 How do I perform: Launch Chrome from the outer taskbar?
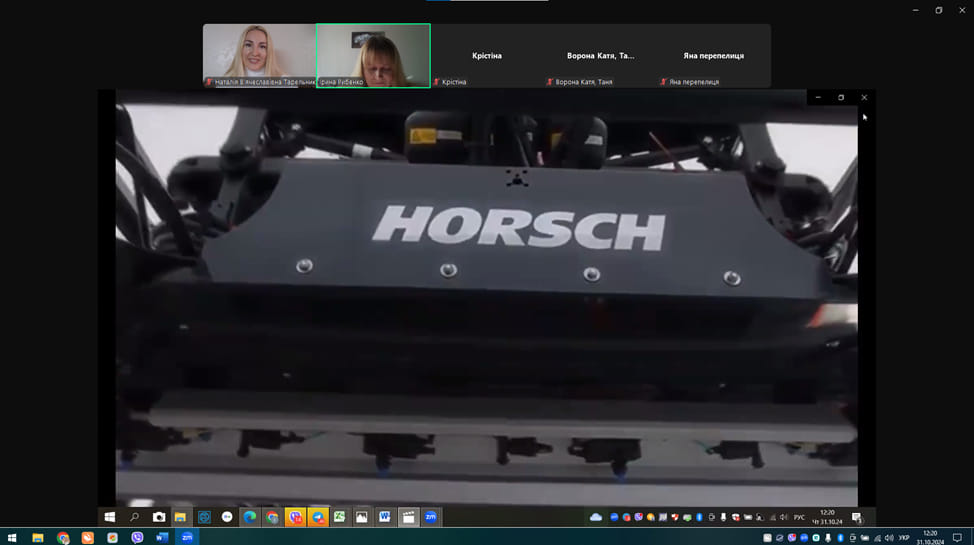[x=63, y=538]
